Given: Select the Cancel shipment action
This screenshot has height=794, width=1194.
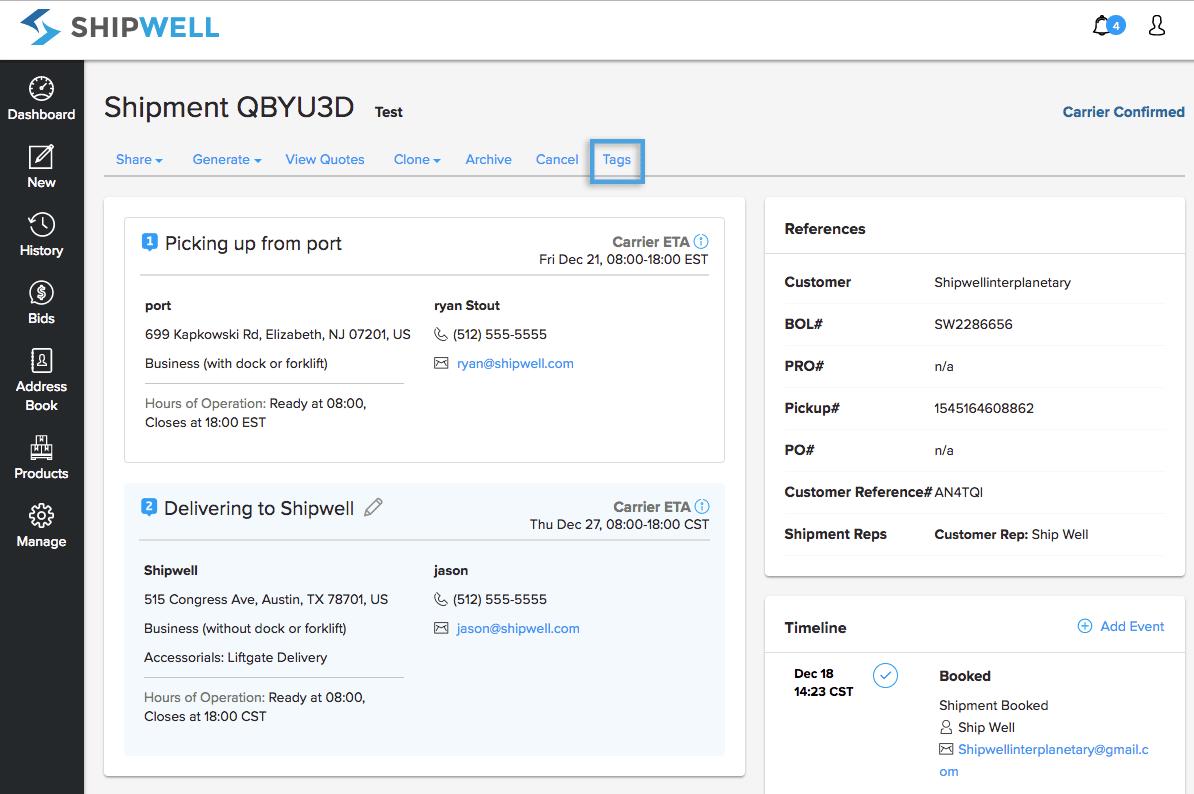Looking at the screenshot, I should pos(557,159).
